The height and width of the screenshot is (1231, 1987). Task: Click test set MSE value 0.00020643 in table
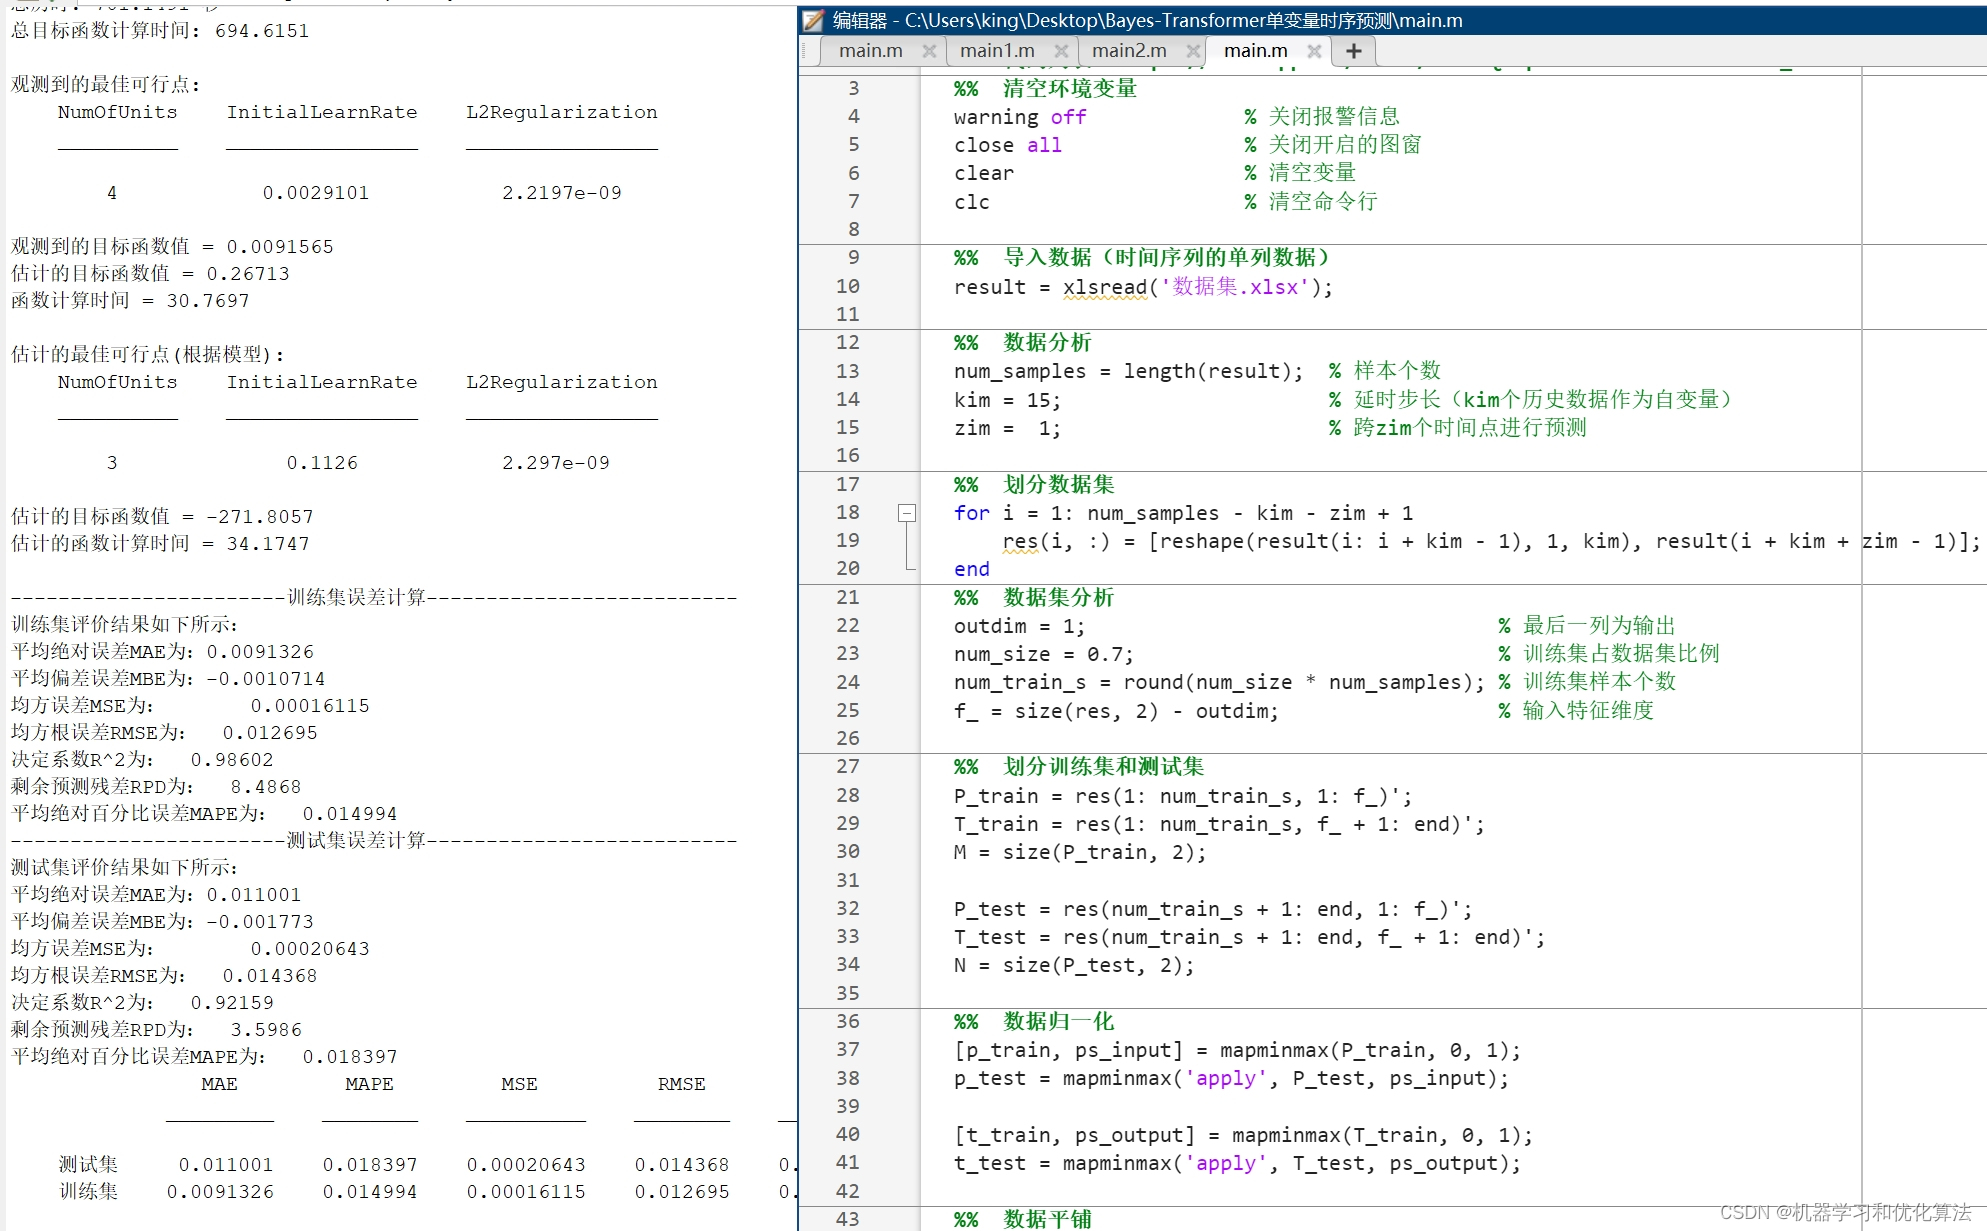[x=526, y=1165]
